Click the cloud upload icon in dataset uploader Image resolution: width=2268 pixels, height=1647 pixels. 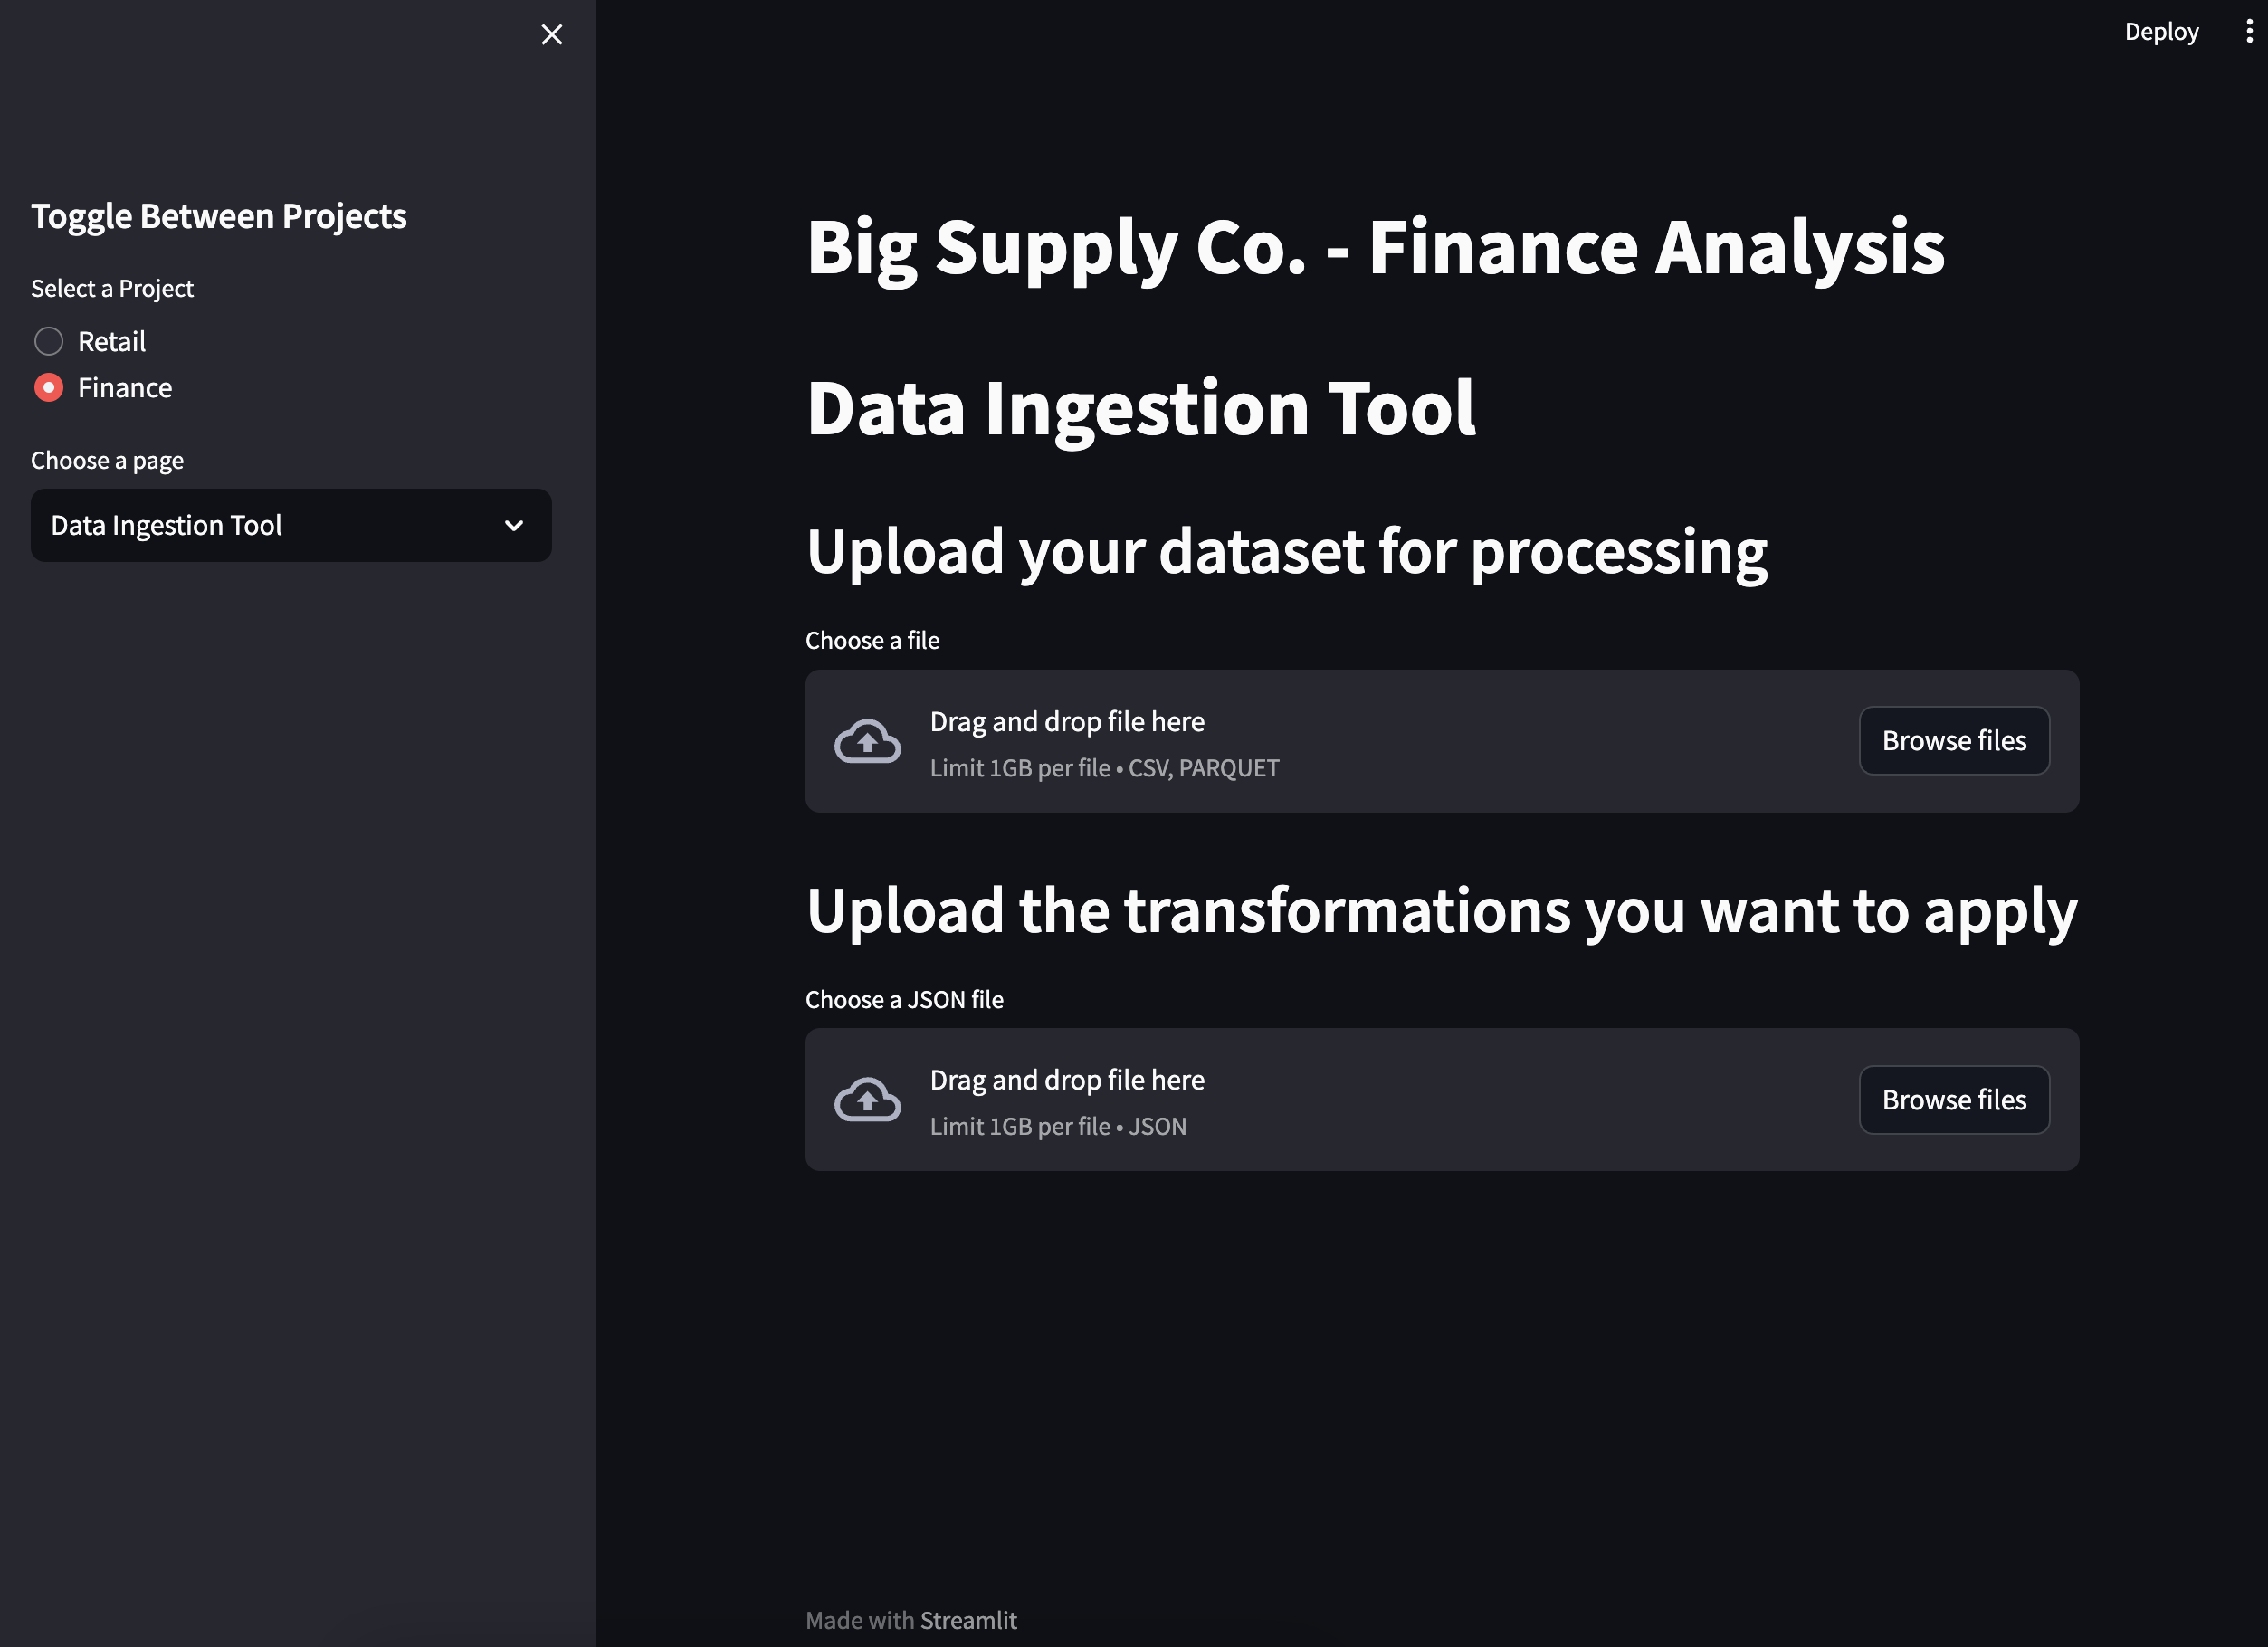click(867, 741)
